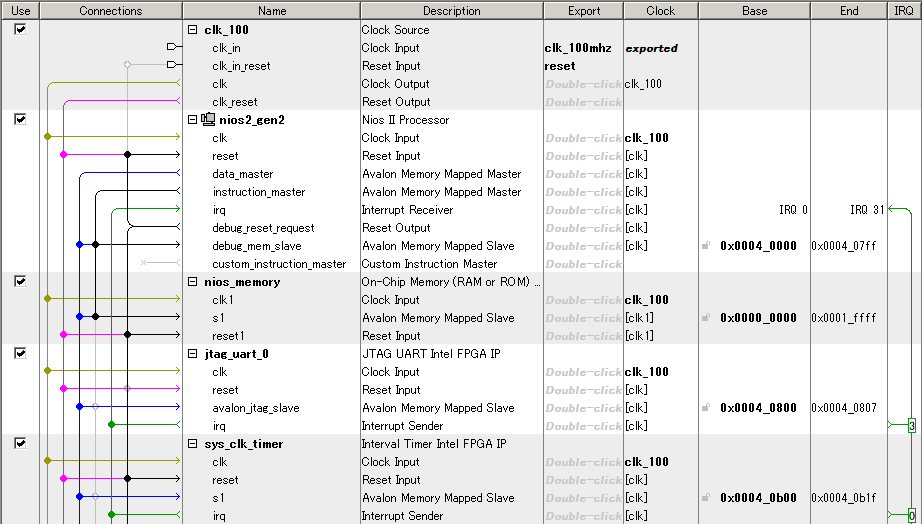Image resolution: width=922 pixels, height=524 pixels.
Task: Click the Connections column header
Action: (110, 11)
